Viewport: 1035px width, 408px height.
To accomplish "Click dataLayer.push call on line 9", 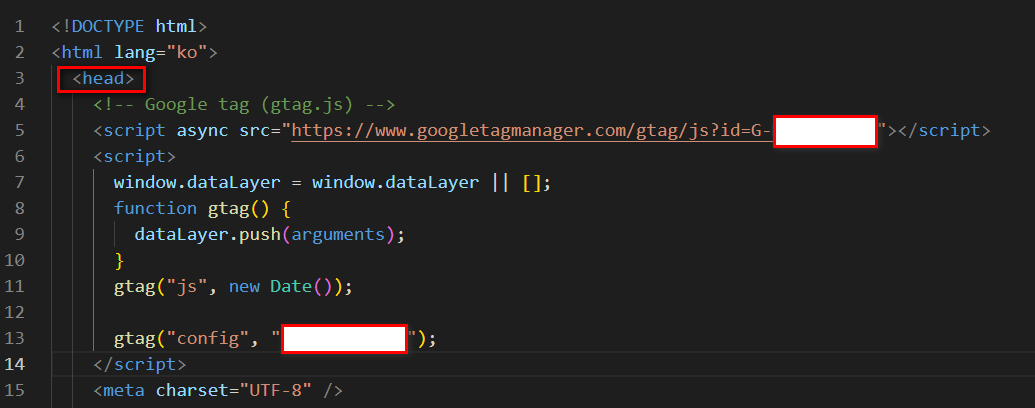I will (207, 234).
